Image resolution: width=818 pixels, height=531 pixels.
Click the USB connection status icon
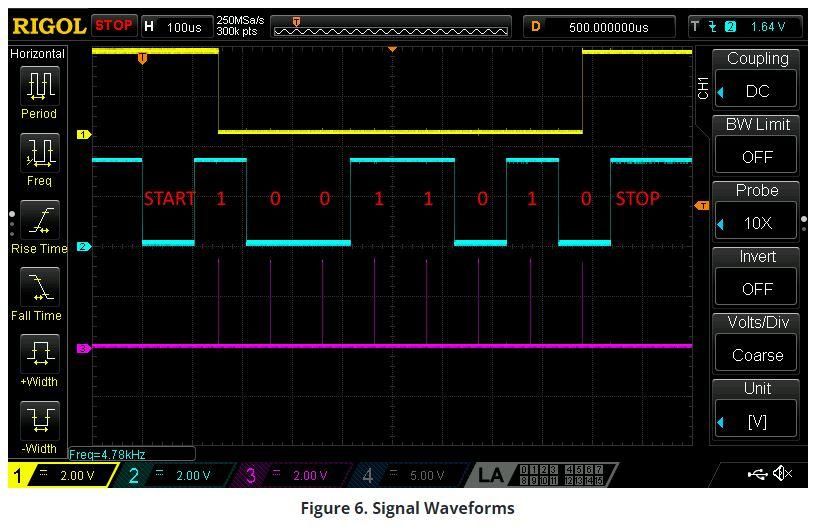757,474
